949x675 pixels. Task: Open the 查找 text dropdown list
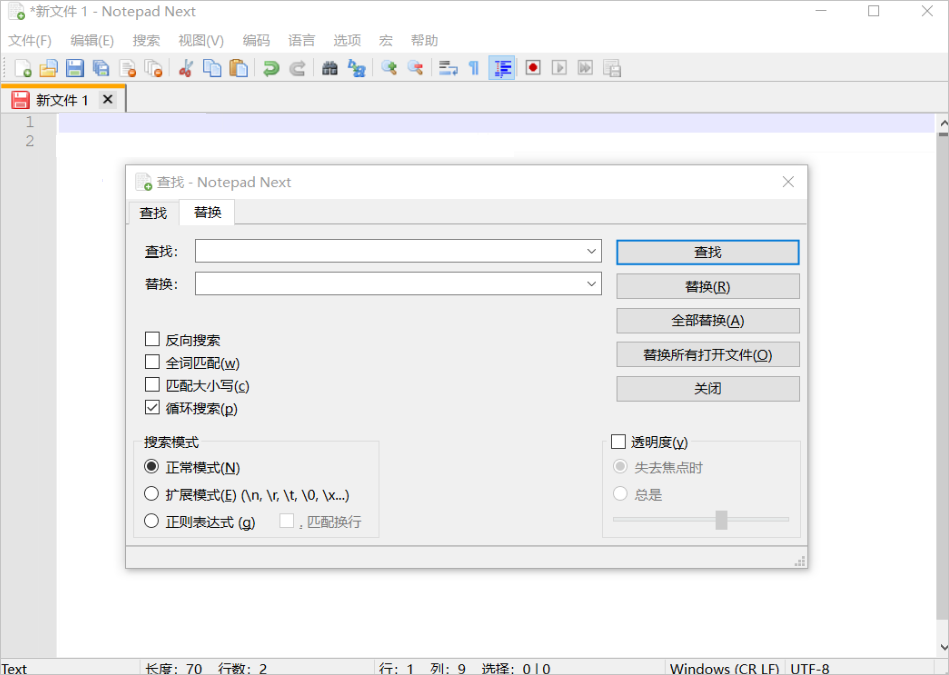pos(592,251)
